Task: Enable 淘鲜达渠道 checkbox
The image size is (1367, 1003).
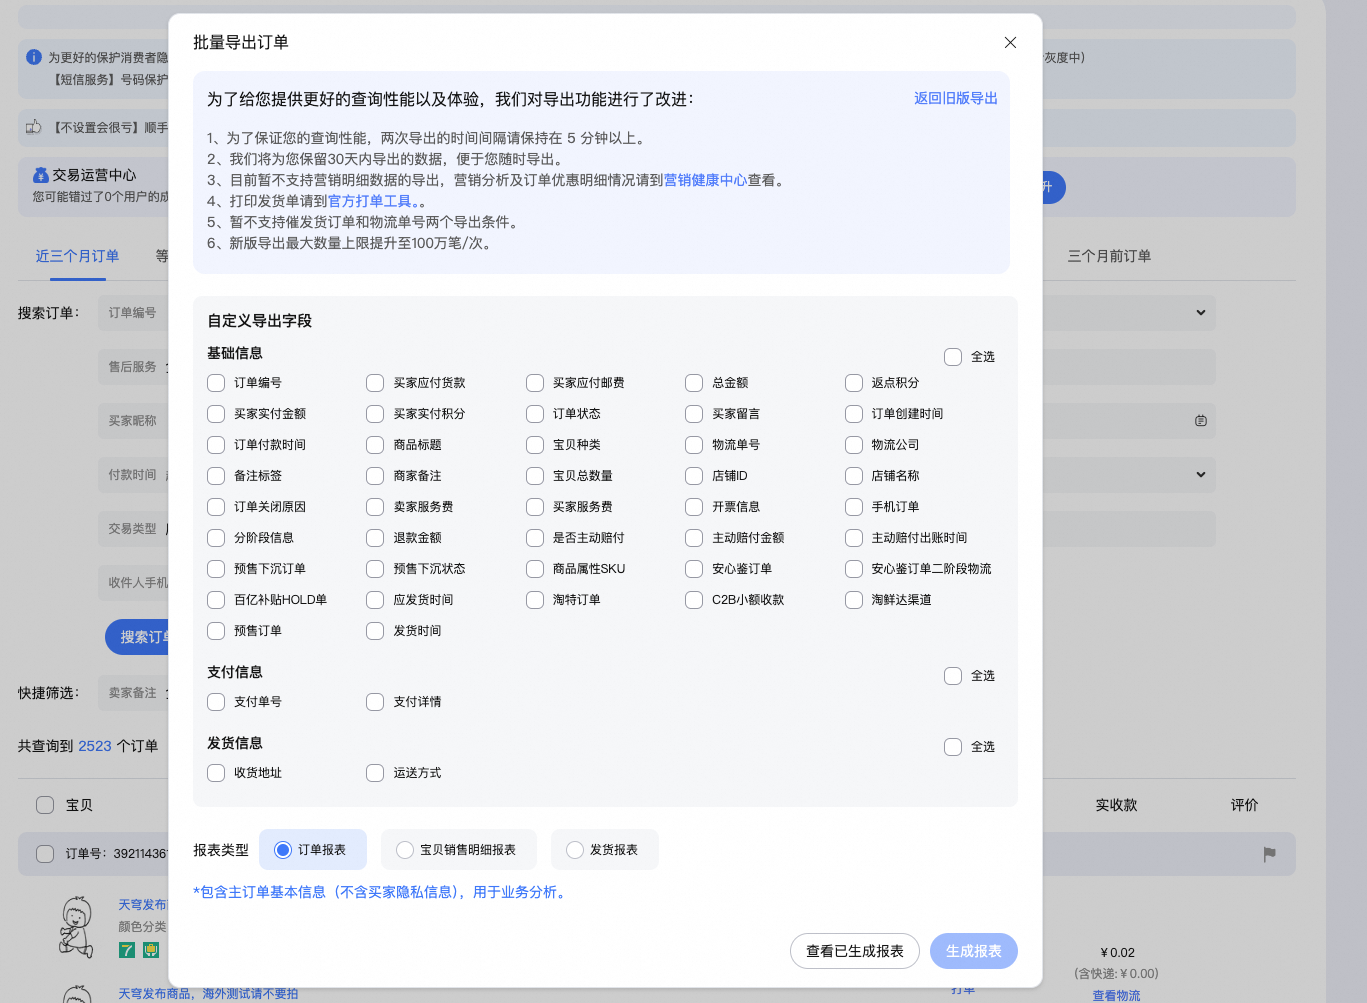Action: click(x=854, y=600)
